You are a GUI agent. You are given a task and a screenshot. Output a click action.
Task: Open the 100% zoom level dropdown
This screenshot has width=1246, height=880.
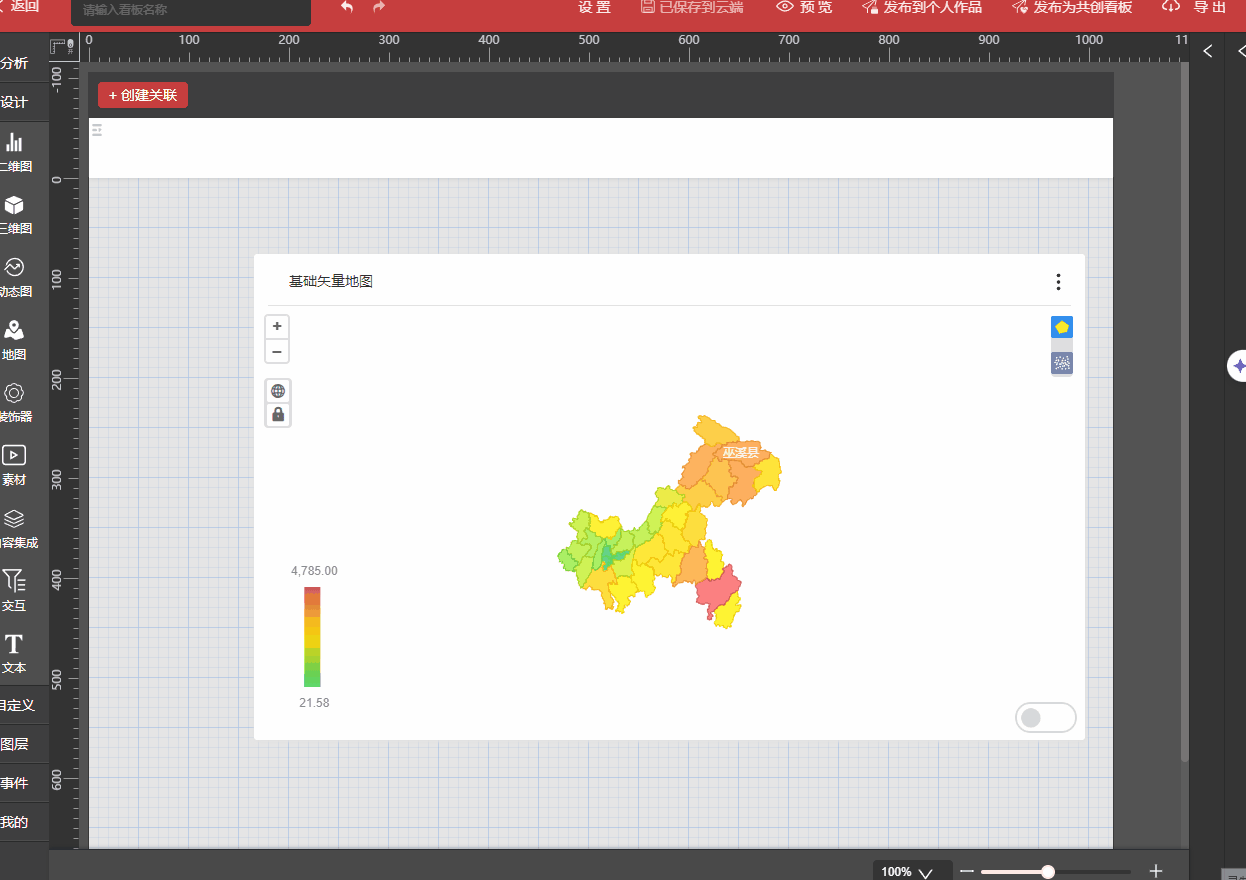point(911,871)
